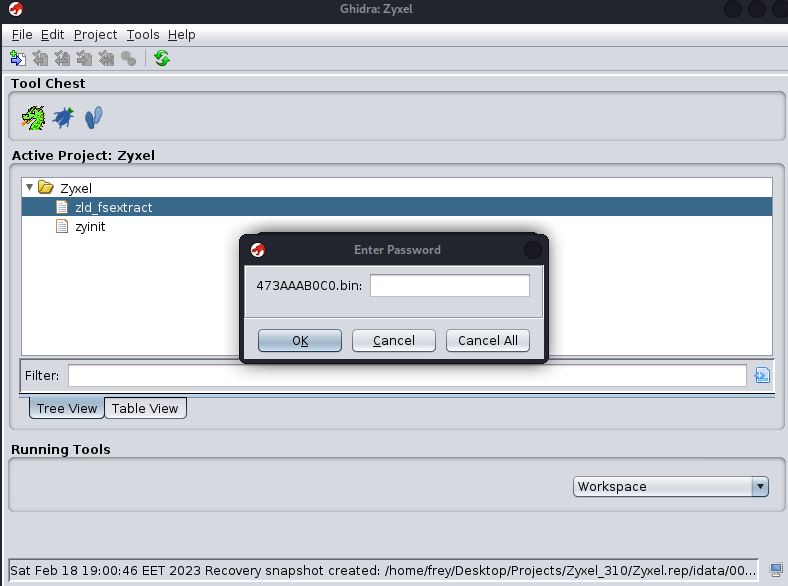The image size is (788, 586).
Task: Click the project Filter text field
Action: [x=407, y=375]
